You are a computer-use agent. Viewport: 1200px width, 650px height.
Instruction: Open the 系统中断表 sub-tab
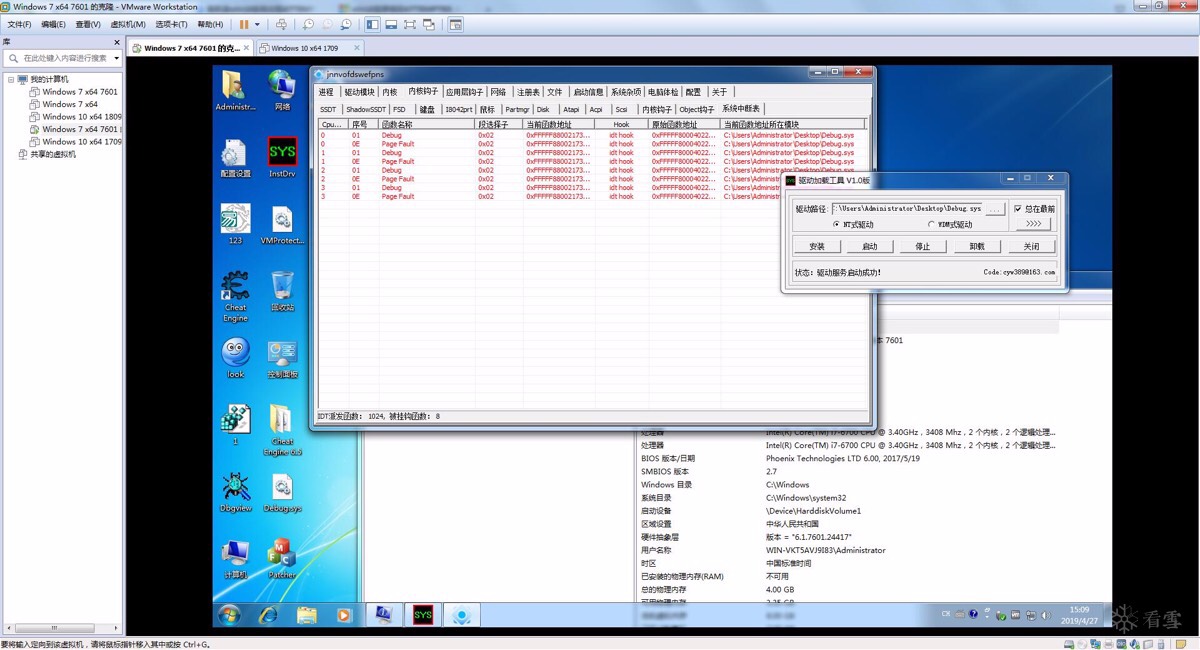[741, 109]
